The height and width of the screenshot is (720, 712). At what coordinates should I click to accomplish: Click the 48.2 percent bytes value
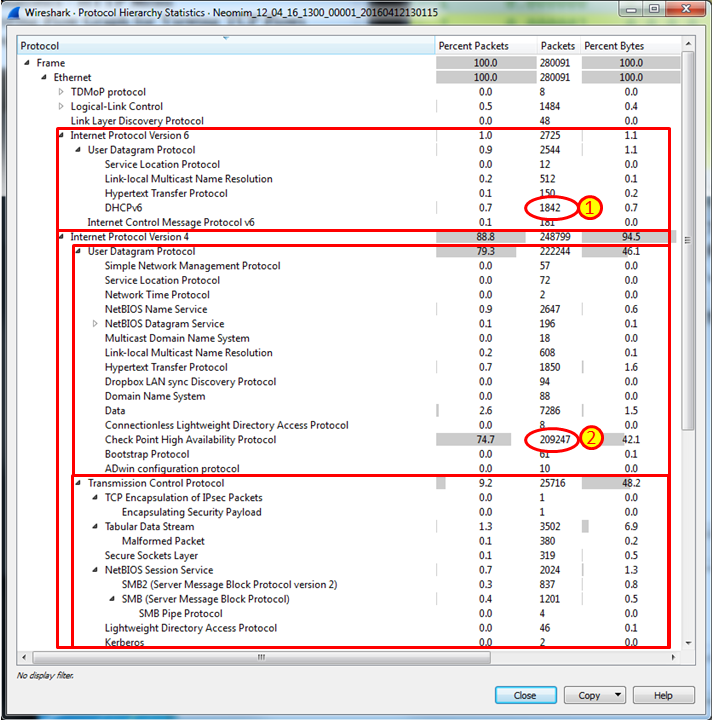click(631, 483)
